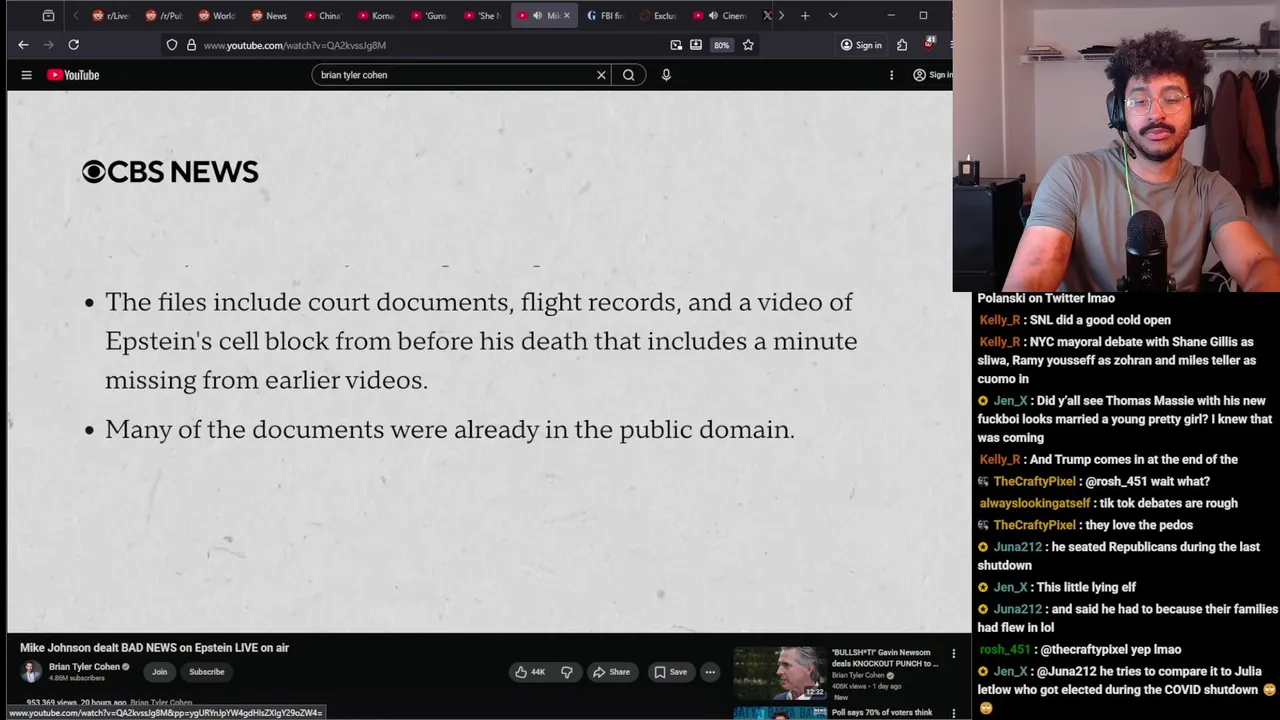The height and width of the screenshot is (720, 1280).
Task: Open a new browser tab
Action: coord(804,16)
